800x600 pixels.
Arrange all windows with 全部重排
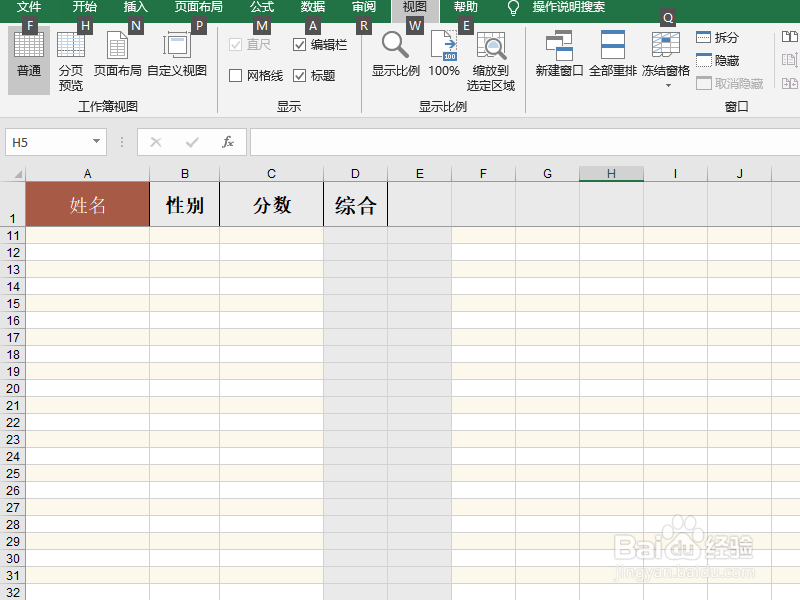[x=612, y=55]
